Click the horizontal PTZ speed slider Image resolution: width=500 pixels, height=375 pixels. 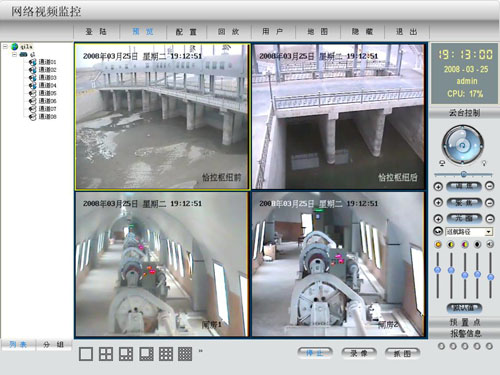tap(463, 174)
